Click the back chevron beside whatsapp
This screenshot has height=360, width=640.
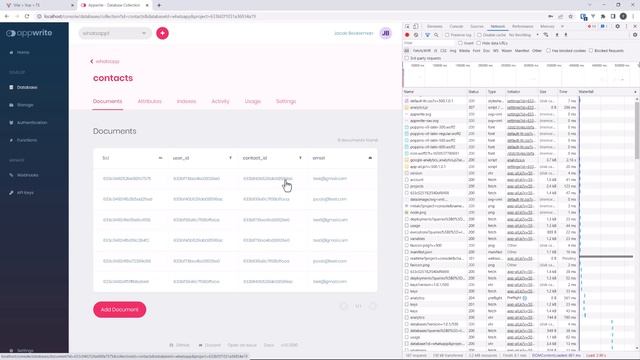click(92, 61)
